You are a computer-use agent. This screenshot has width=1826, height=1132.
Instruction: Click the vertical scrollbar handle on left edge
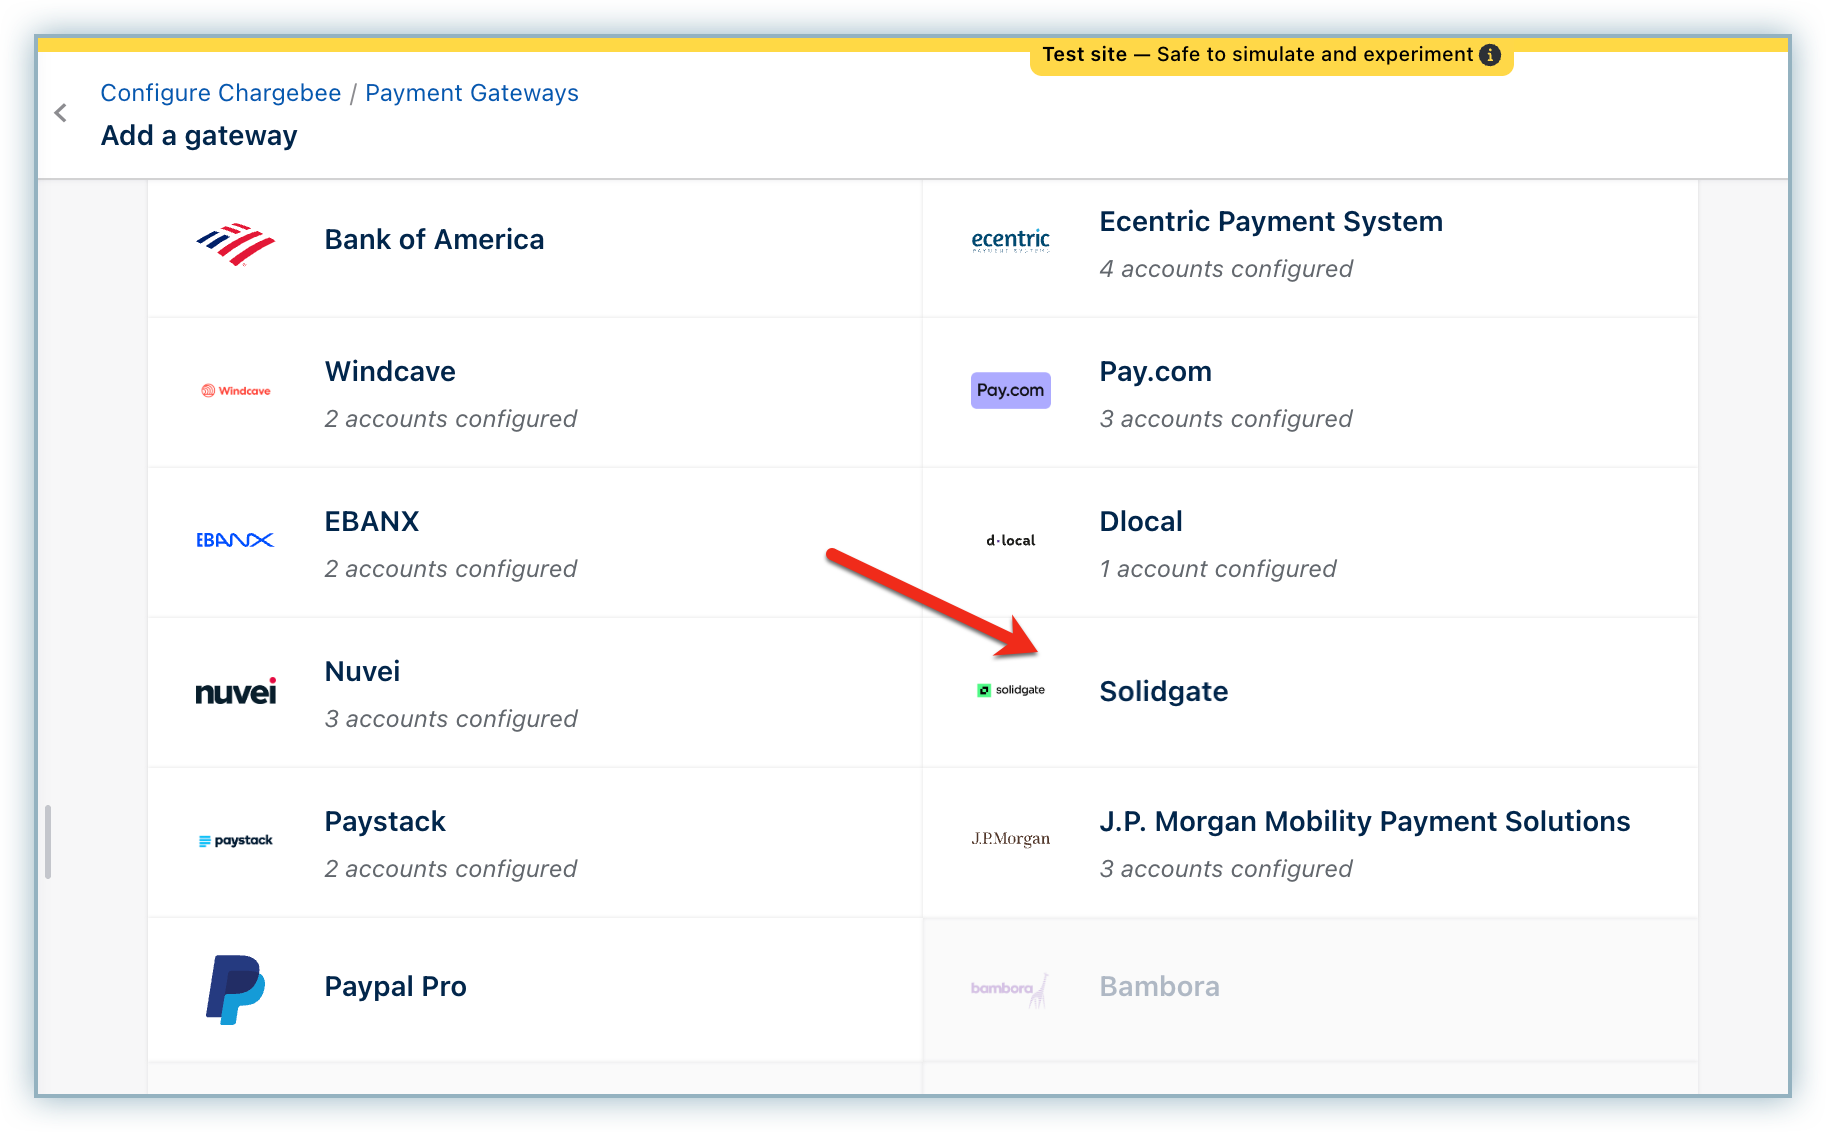[x=48, y=842]
